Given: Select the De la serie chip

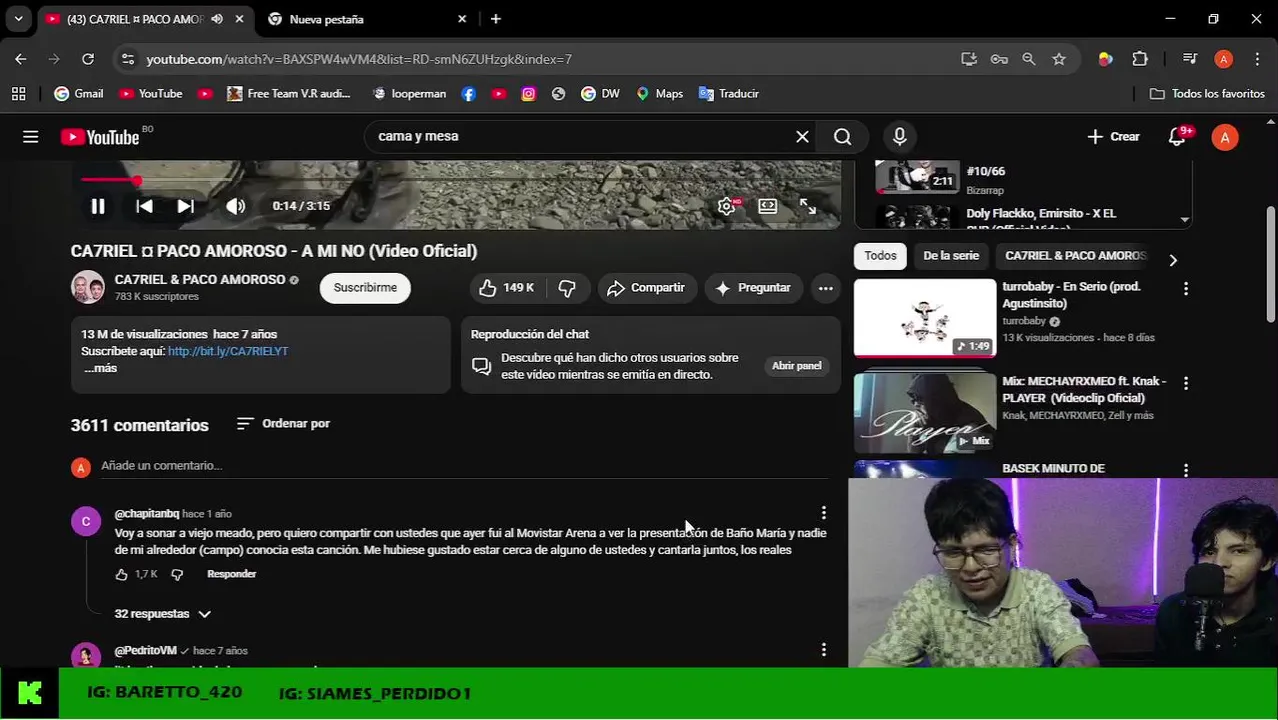Looking at the screenshot, I should click(x=951, y=256).
